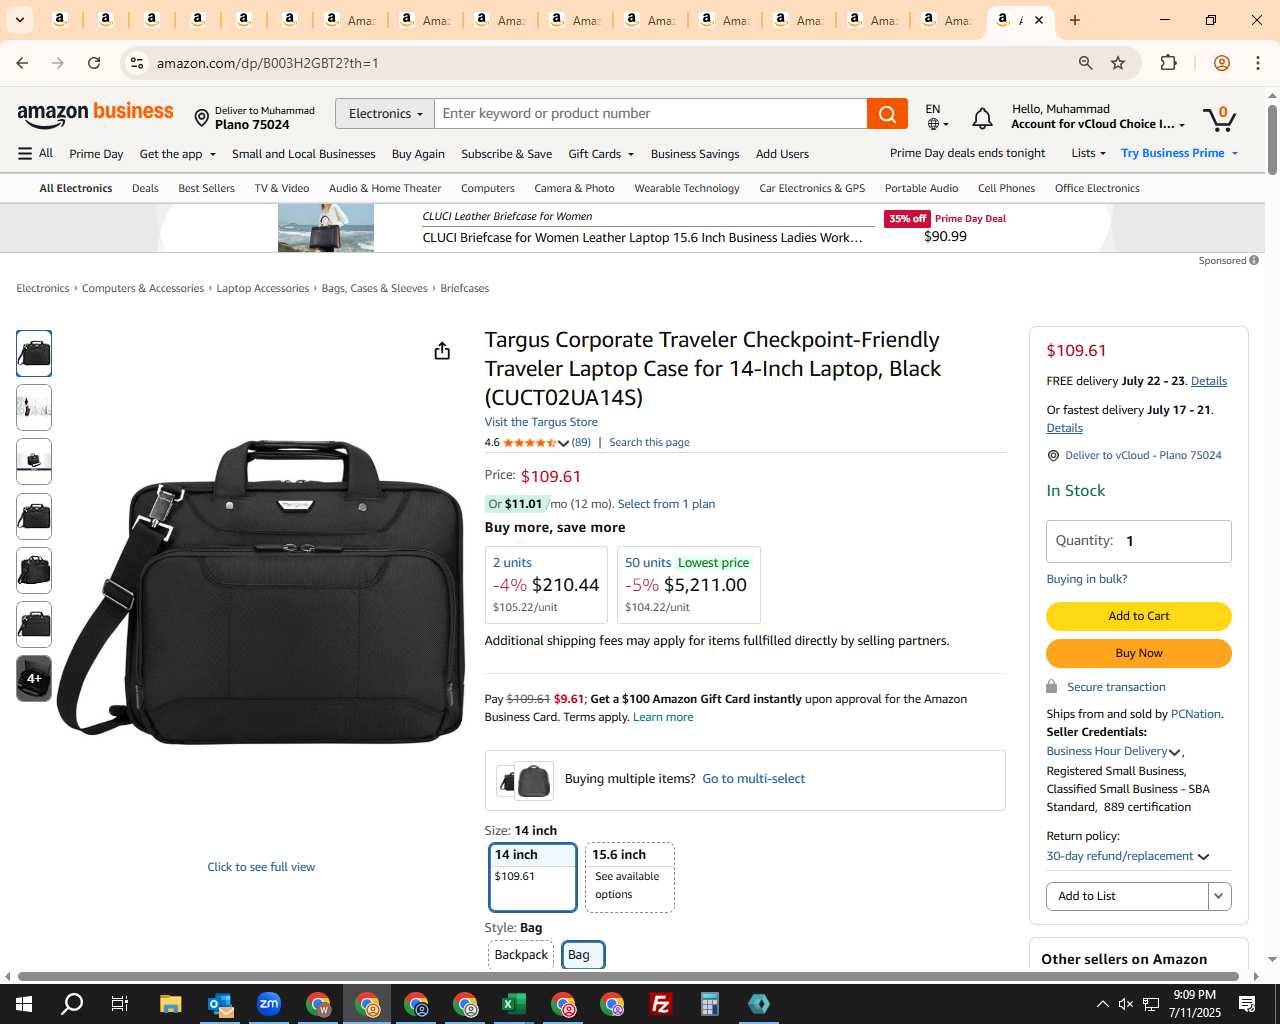Click the Amazon Business logo

tap(95, 115)
